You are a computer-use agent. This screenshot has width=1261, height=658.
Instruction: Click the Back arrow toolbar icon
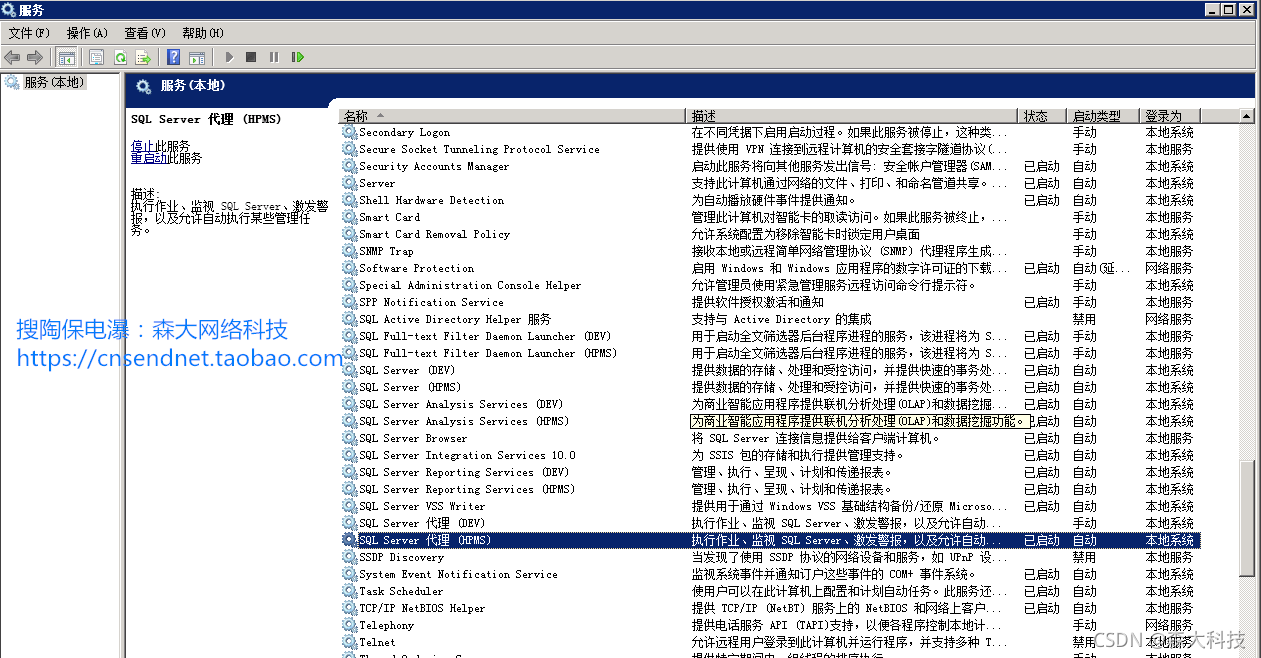tap(12, 58)
